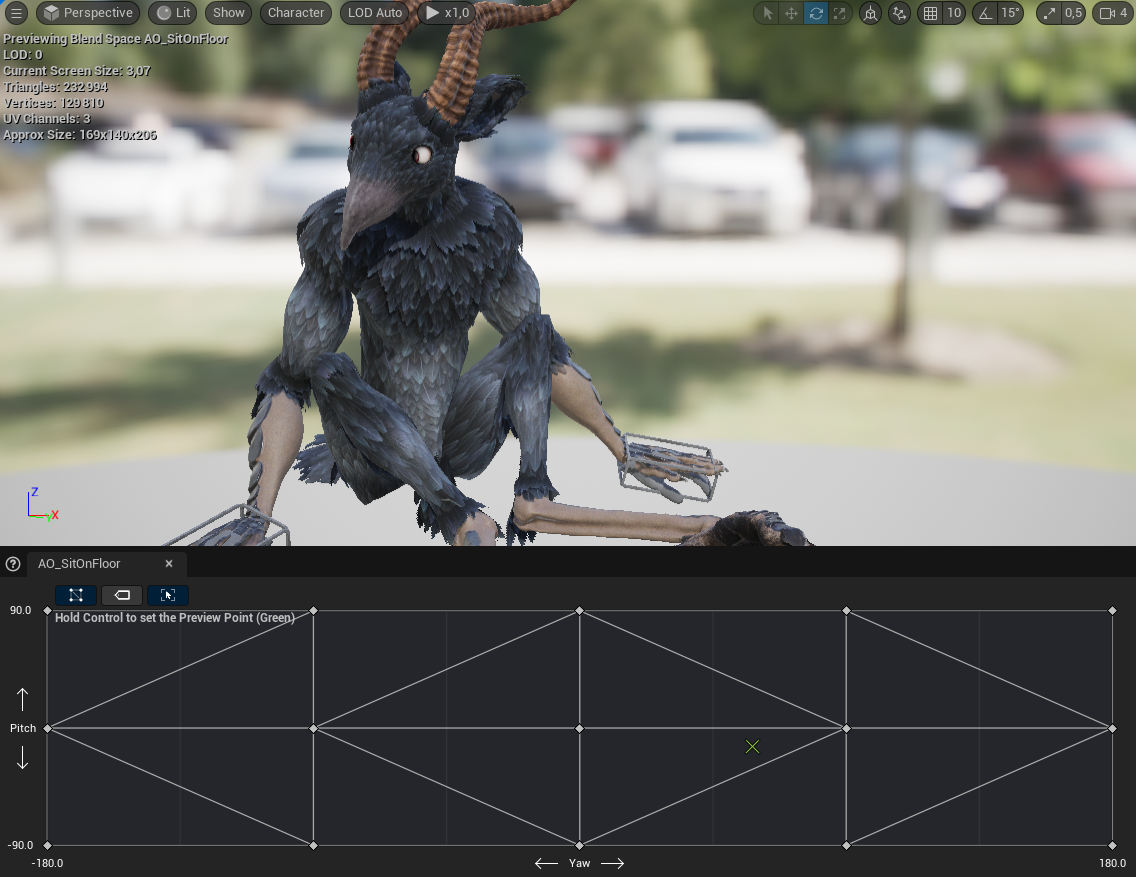Open the 15° rotation snap value dropdown
This screenshot has width=1136, height=877.
(x=1010, y=13)
